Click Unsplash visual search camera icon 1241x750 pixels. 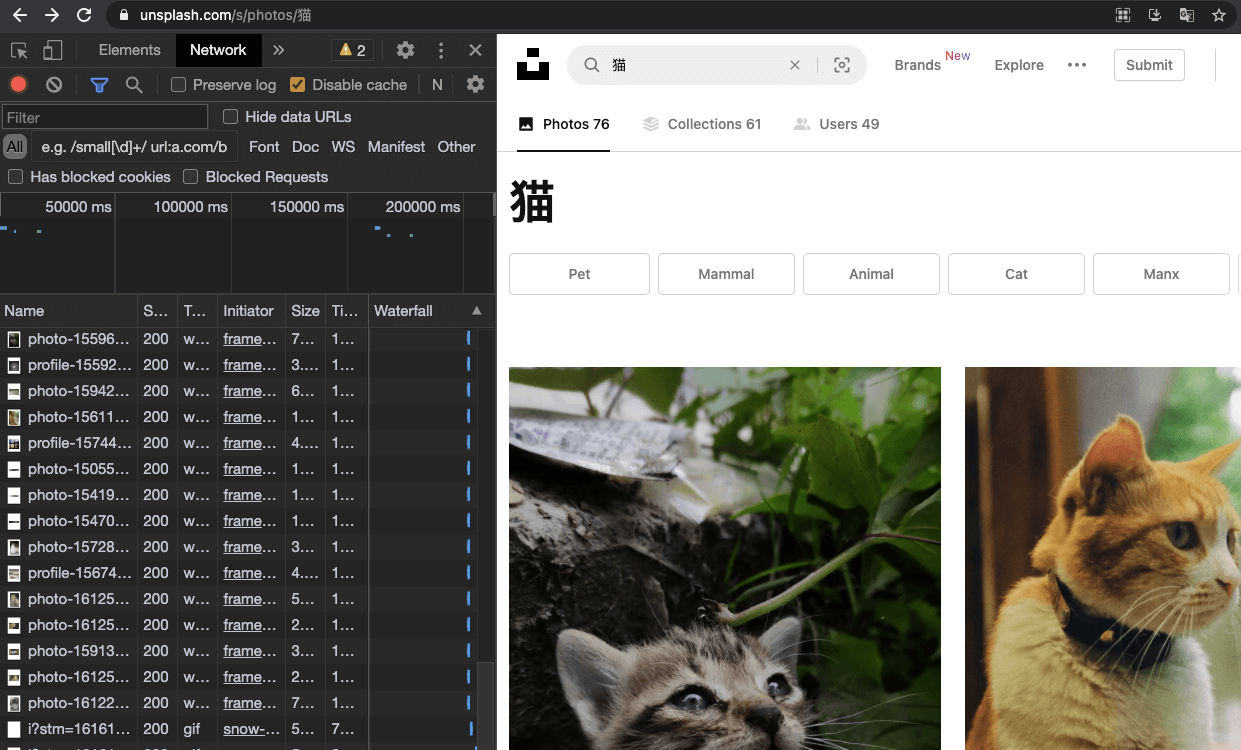pos(842,65)
